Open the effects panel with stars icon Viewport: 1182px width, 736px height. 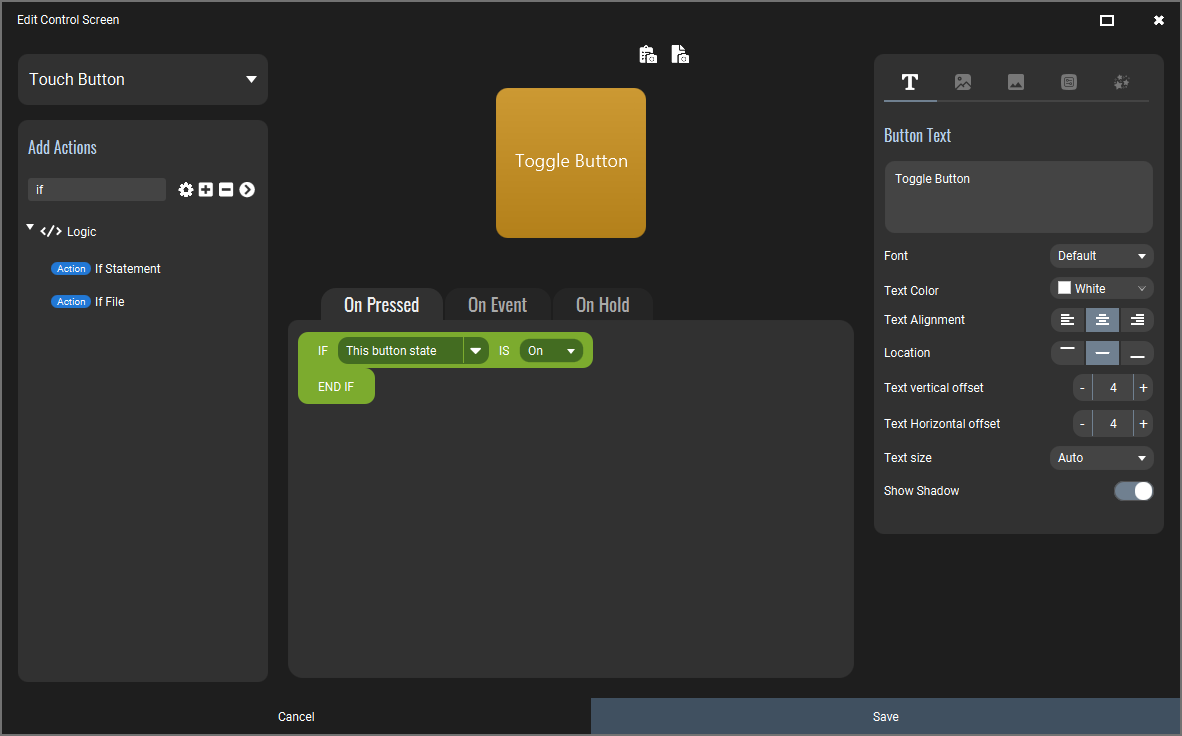(1121, 82)
